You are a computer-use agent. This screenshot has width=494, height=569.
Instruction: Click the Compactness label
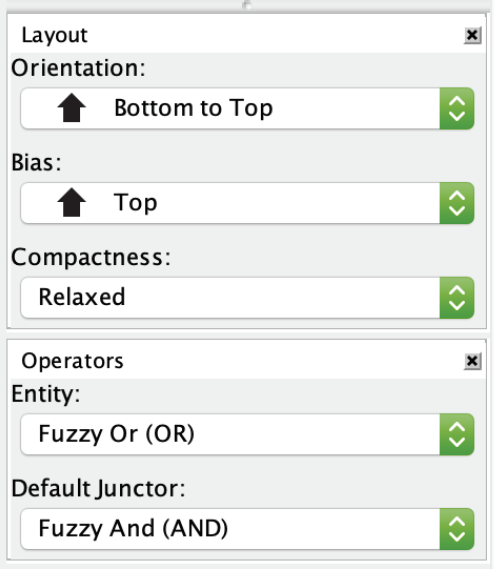91,258
